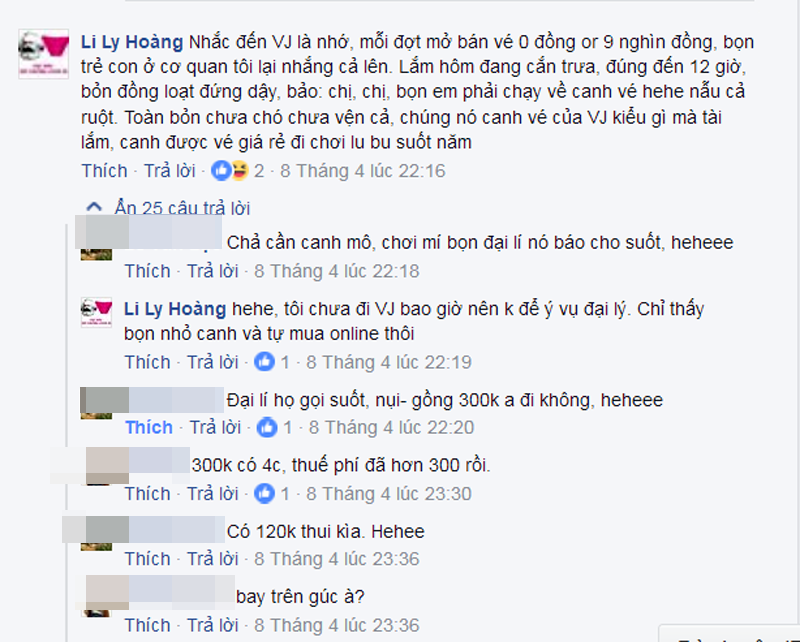
Task: Collapse replies with the 'Ẩn 25 câu trả lời' chevron
Action: click(x=94, y=207)
